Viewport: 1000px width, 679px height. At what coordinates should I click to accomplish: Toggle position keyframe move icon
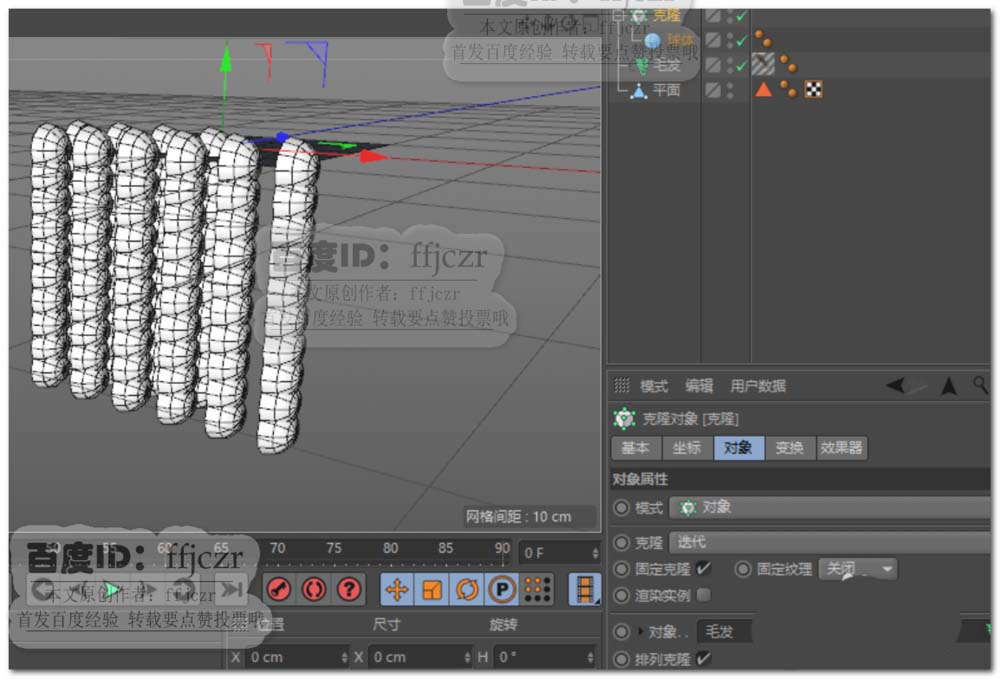point(397,590)
